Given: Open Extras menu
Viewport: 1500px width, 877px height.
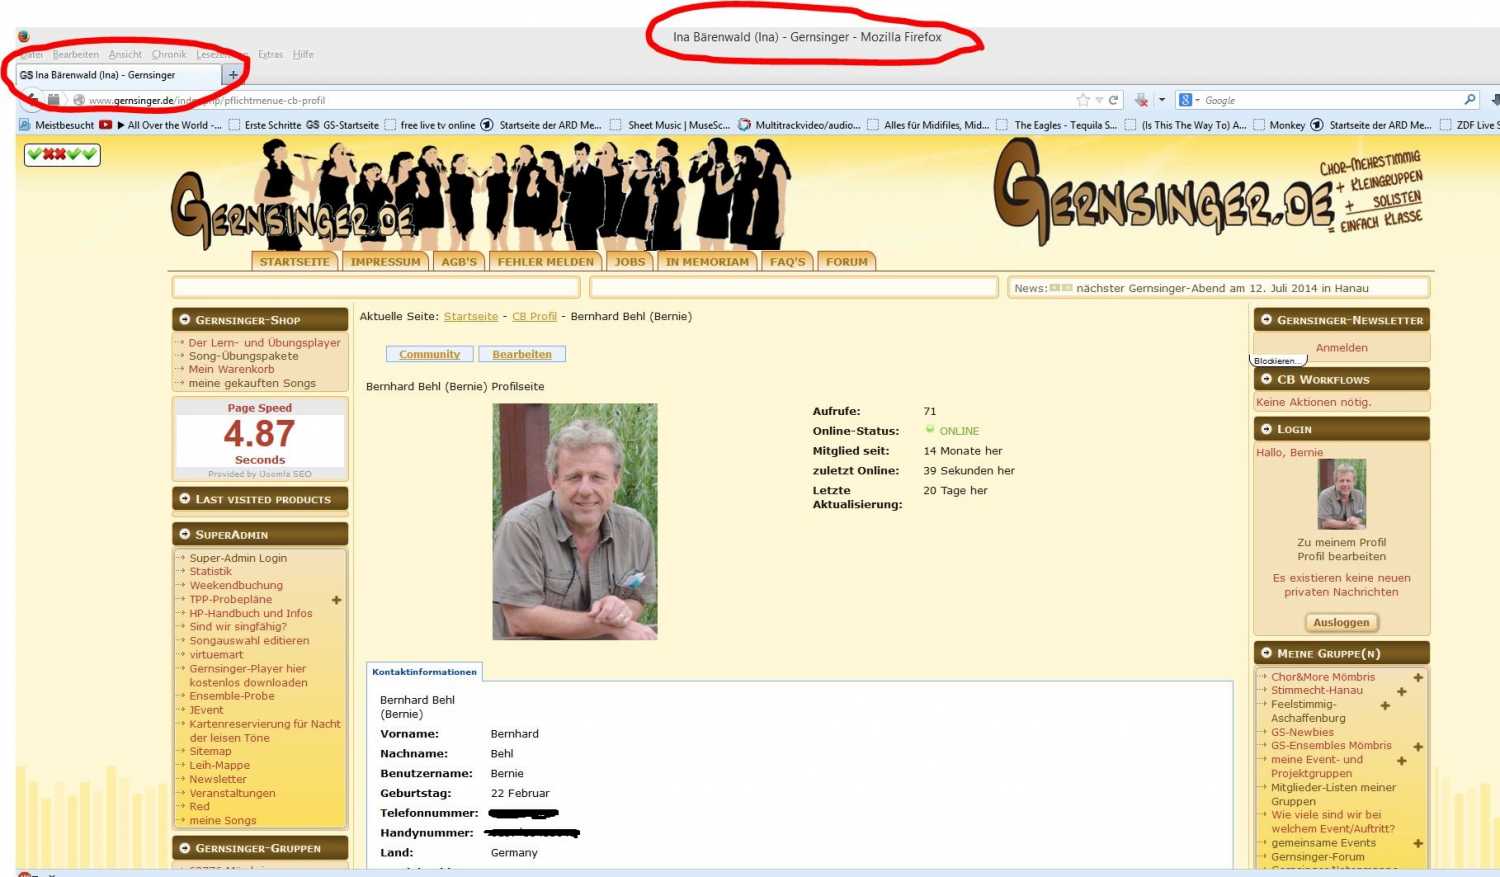Looking at the screenshot, I should [x=270, y=54].
